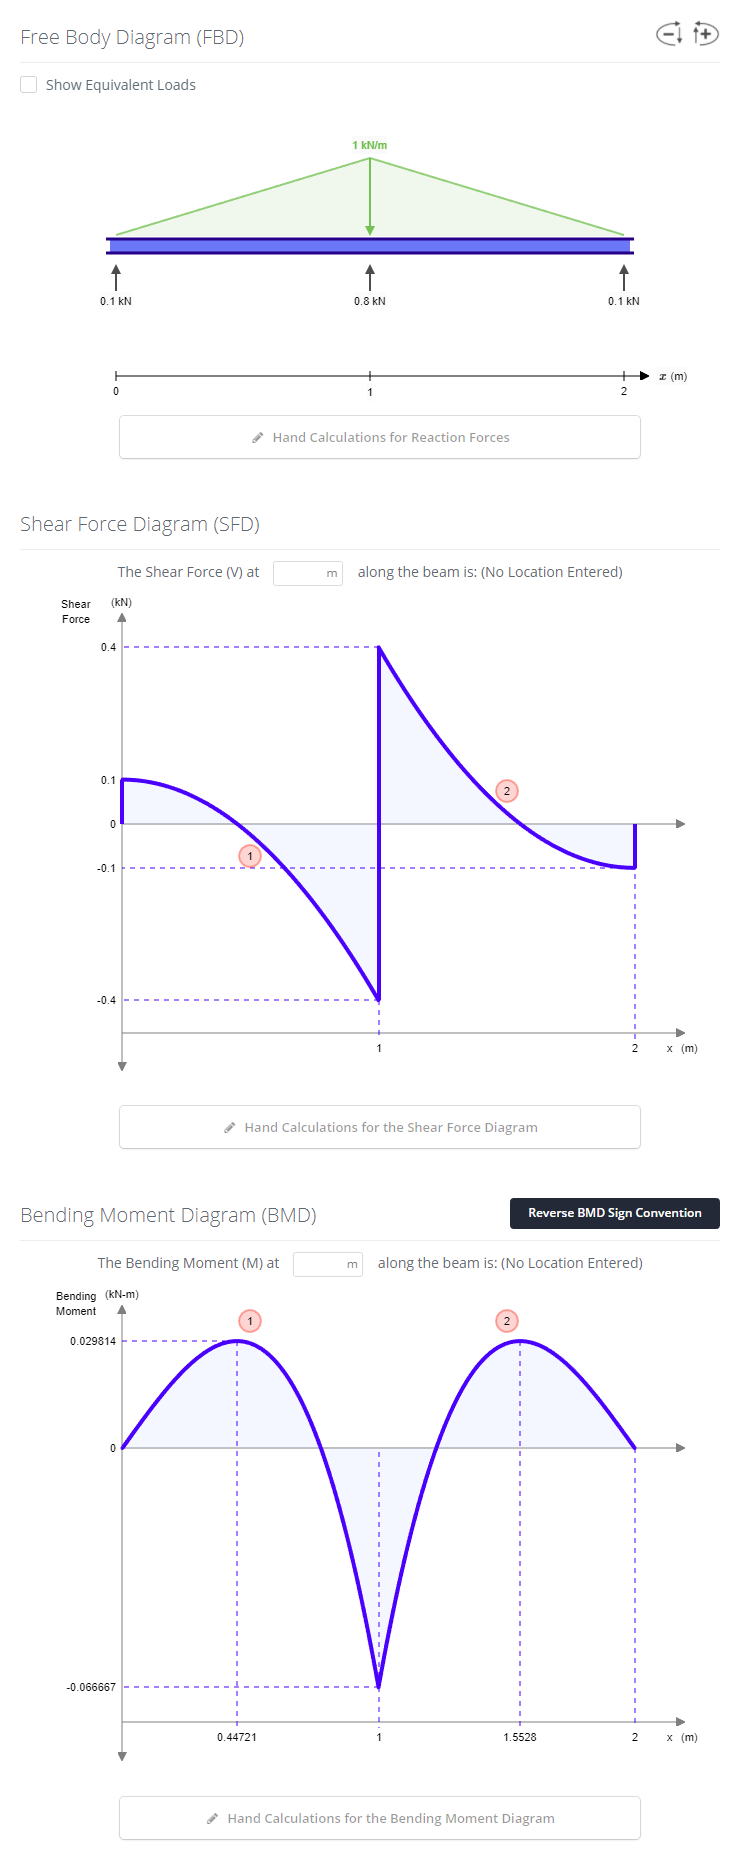740x1870 pixels.
Task: Select marker 2 on the shear force diagram
Action: tap(506, 790)
